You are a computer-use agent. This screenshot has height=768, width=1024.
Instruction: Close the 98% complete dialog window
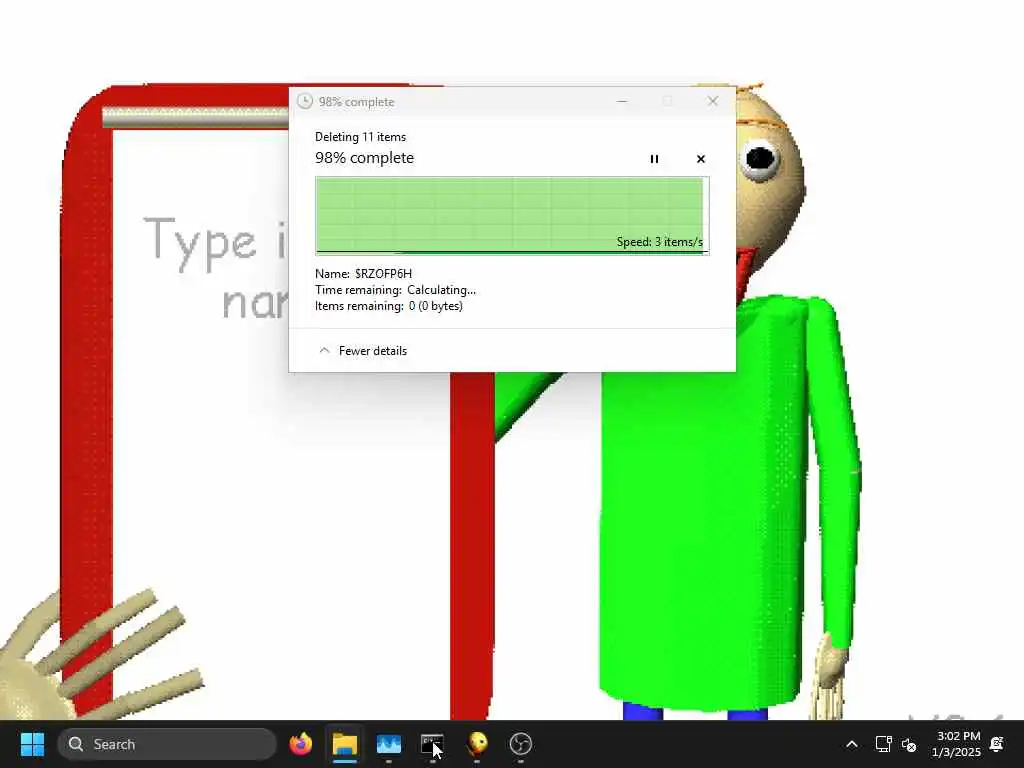pos(712,101)
